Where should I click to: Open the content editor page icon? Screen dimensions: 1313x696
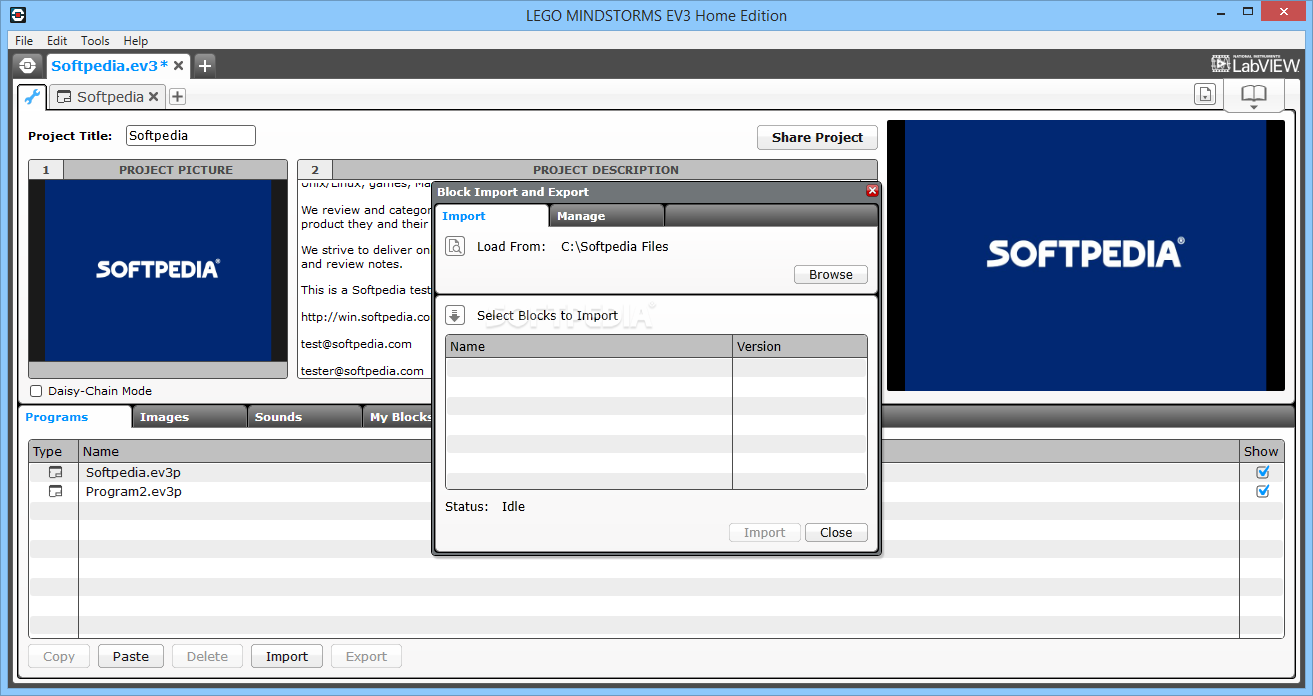(x=1206, y=94)
